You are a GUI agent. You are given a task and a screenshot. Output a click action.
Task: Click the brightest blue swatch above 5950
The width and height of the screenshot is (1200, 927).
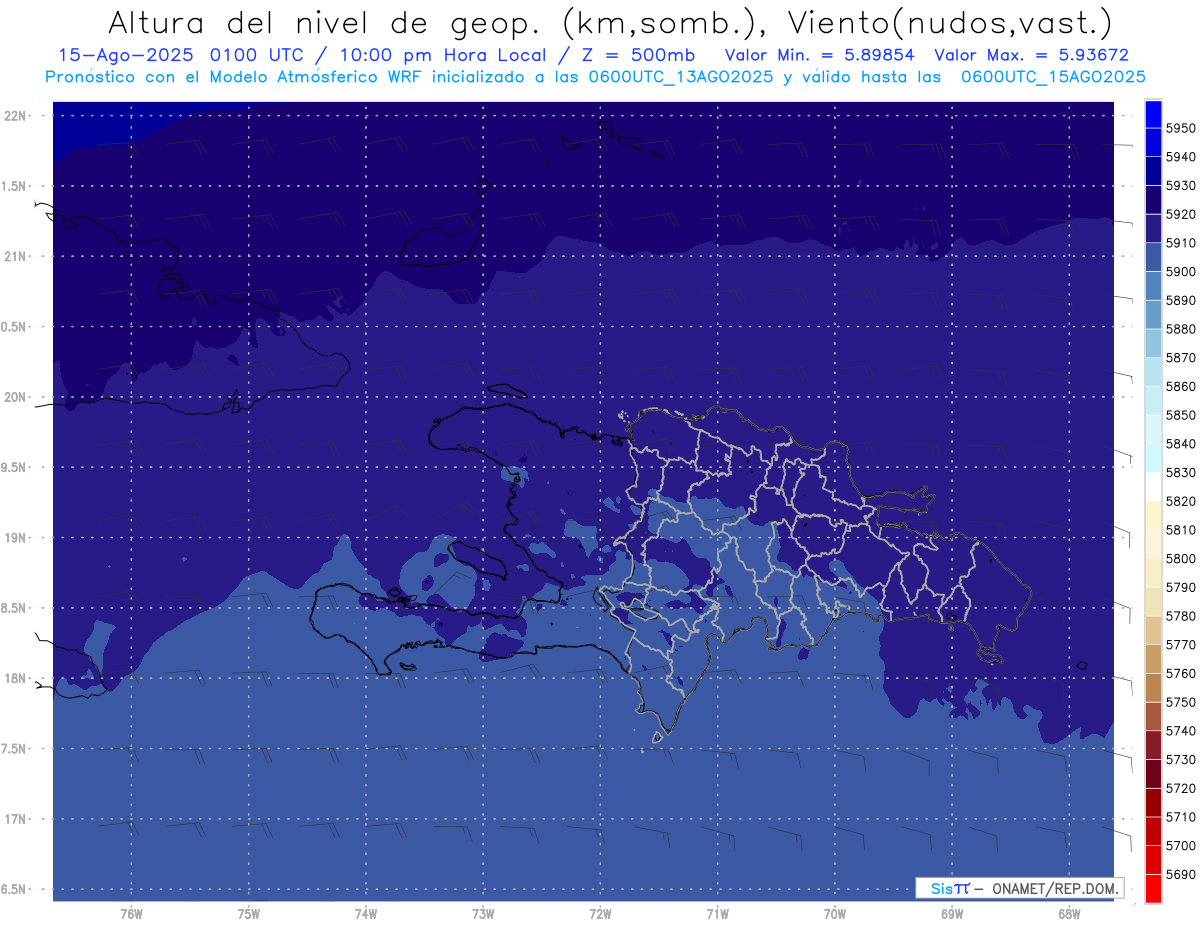[1152, 114]
